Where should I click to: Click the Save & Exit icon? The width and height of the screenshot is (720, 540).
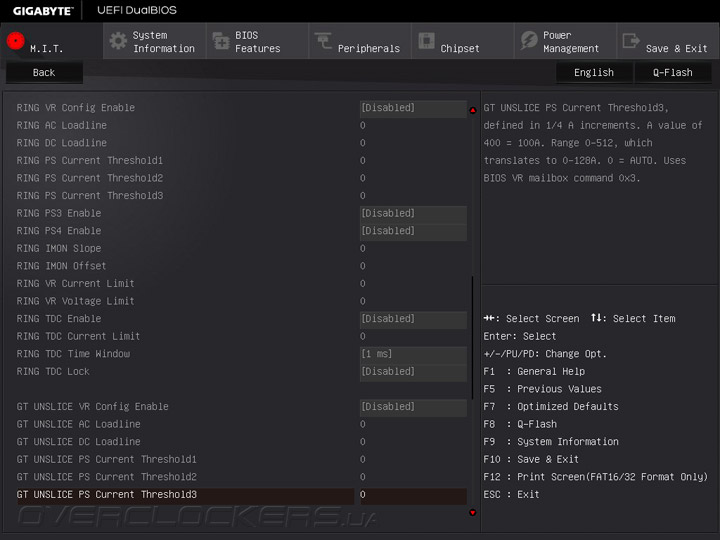(x=631, y=41)
